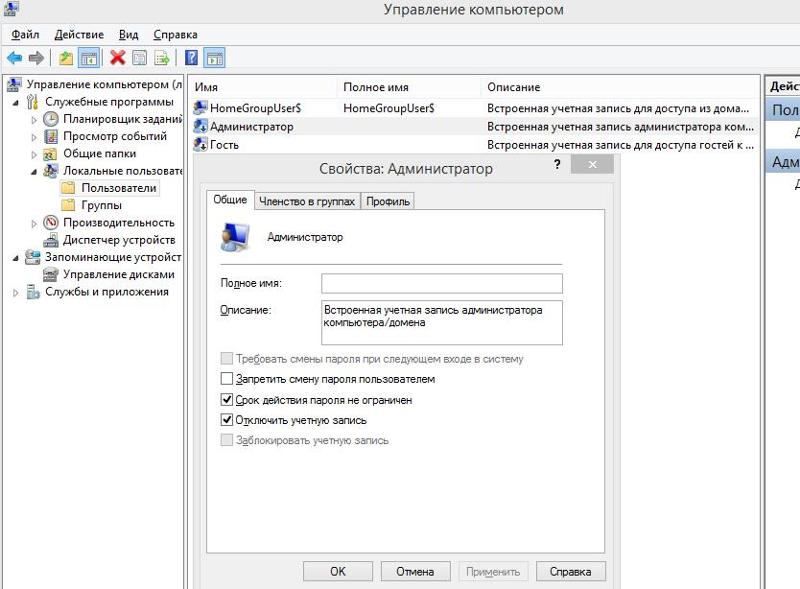This screenshot has height=589, width=800.
Task: Click the Forward arrow in toolbar
Action: coord(36,58)
